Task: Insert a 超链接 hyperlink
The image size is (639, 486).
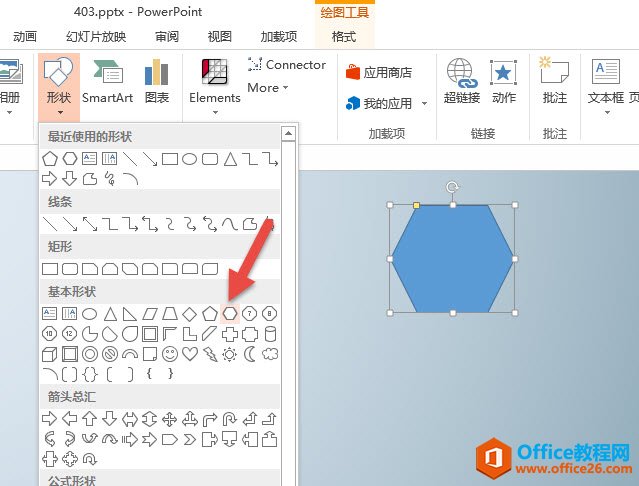Action: point(461,81)
